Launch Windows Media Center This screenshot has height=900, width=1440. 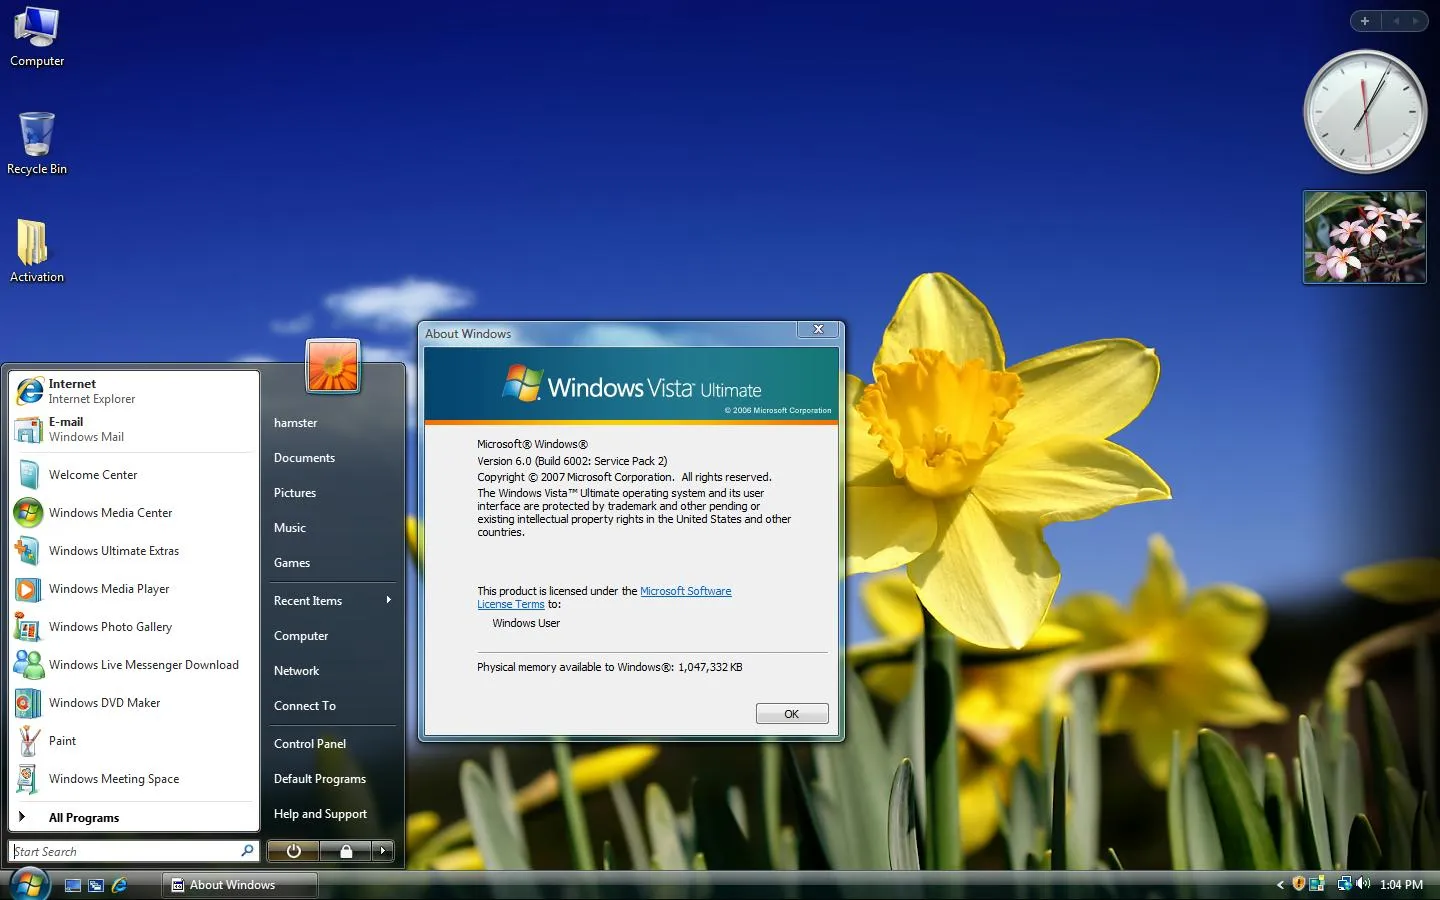tap(134, 513)
